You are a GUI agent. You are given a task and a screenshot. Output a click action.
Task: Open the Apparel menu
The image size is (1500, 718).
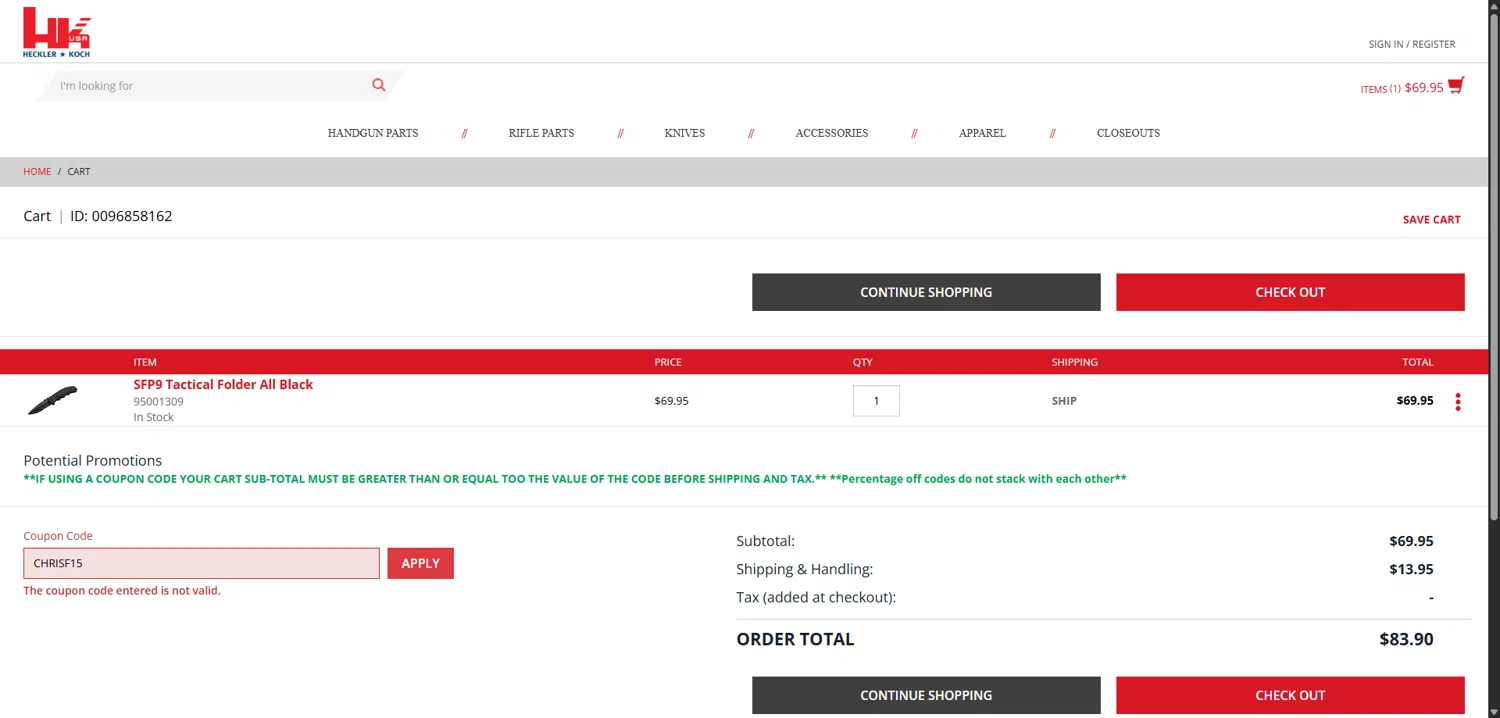pos(982,133)
